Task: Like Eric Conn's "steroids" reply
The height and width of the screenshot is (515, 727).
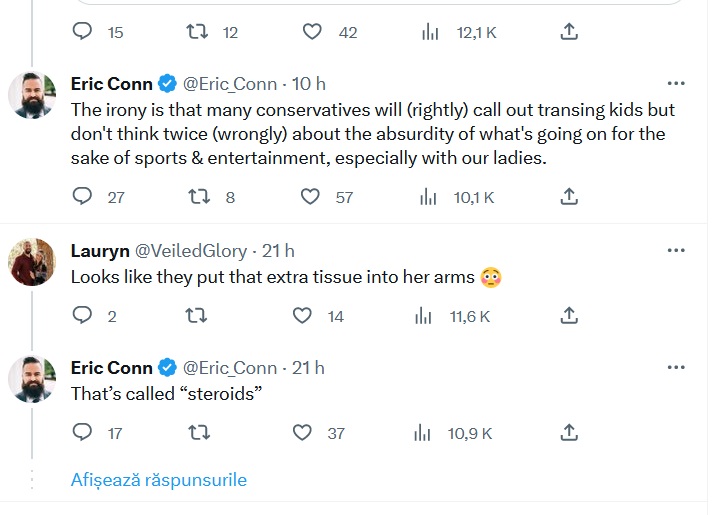Action: point(303,432)
